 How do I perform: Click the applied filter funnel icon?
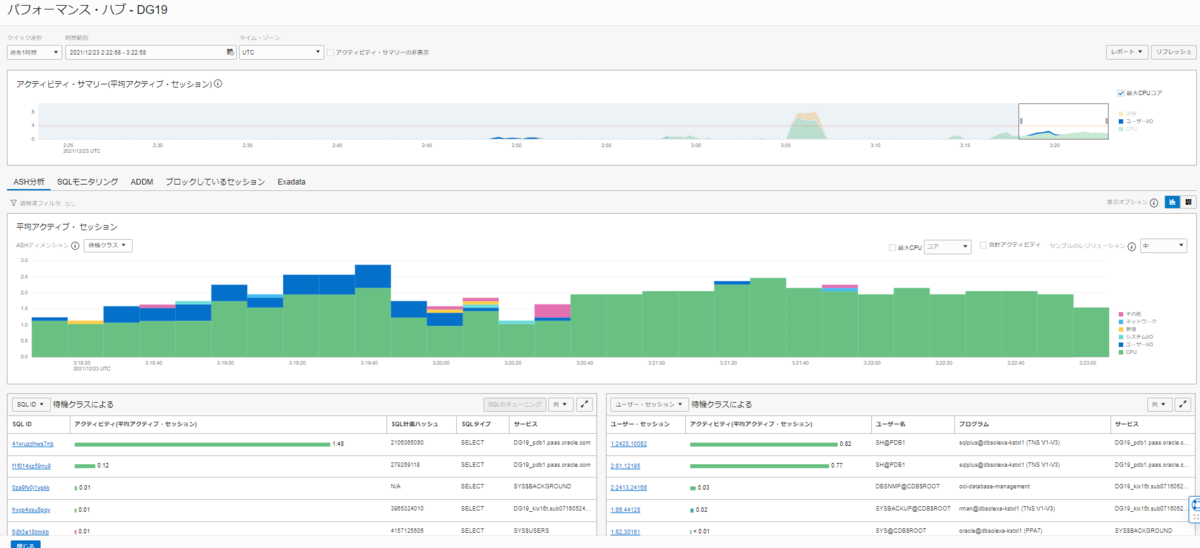point(14,202)
